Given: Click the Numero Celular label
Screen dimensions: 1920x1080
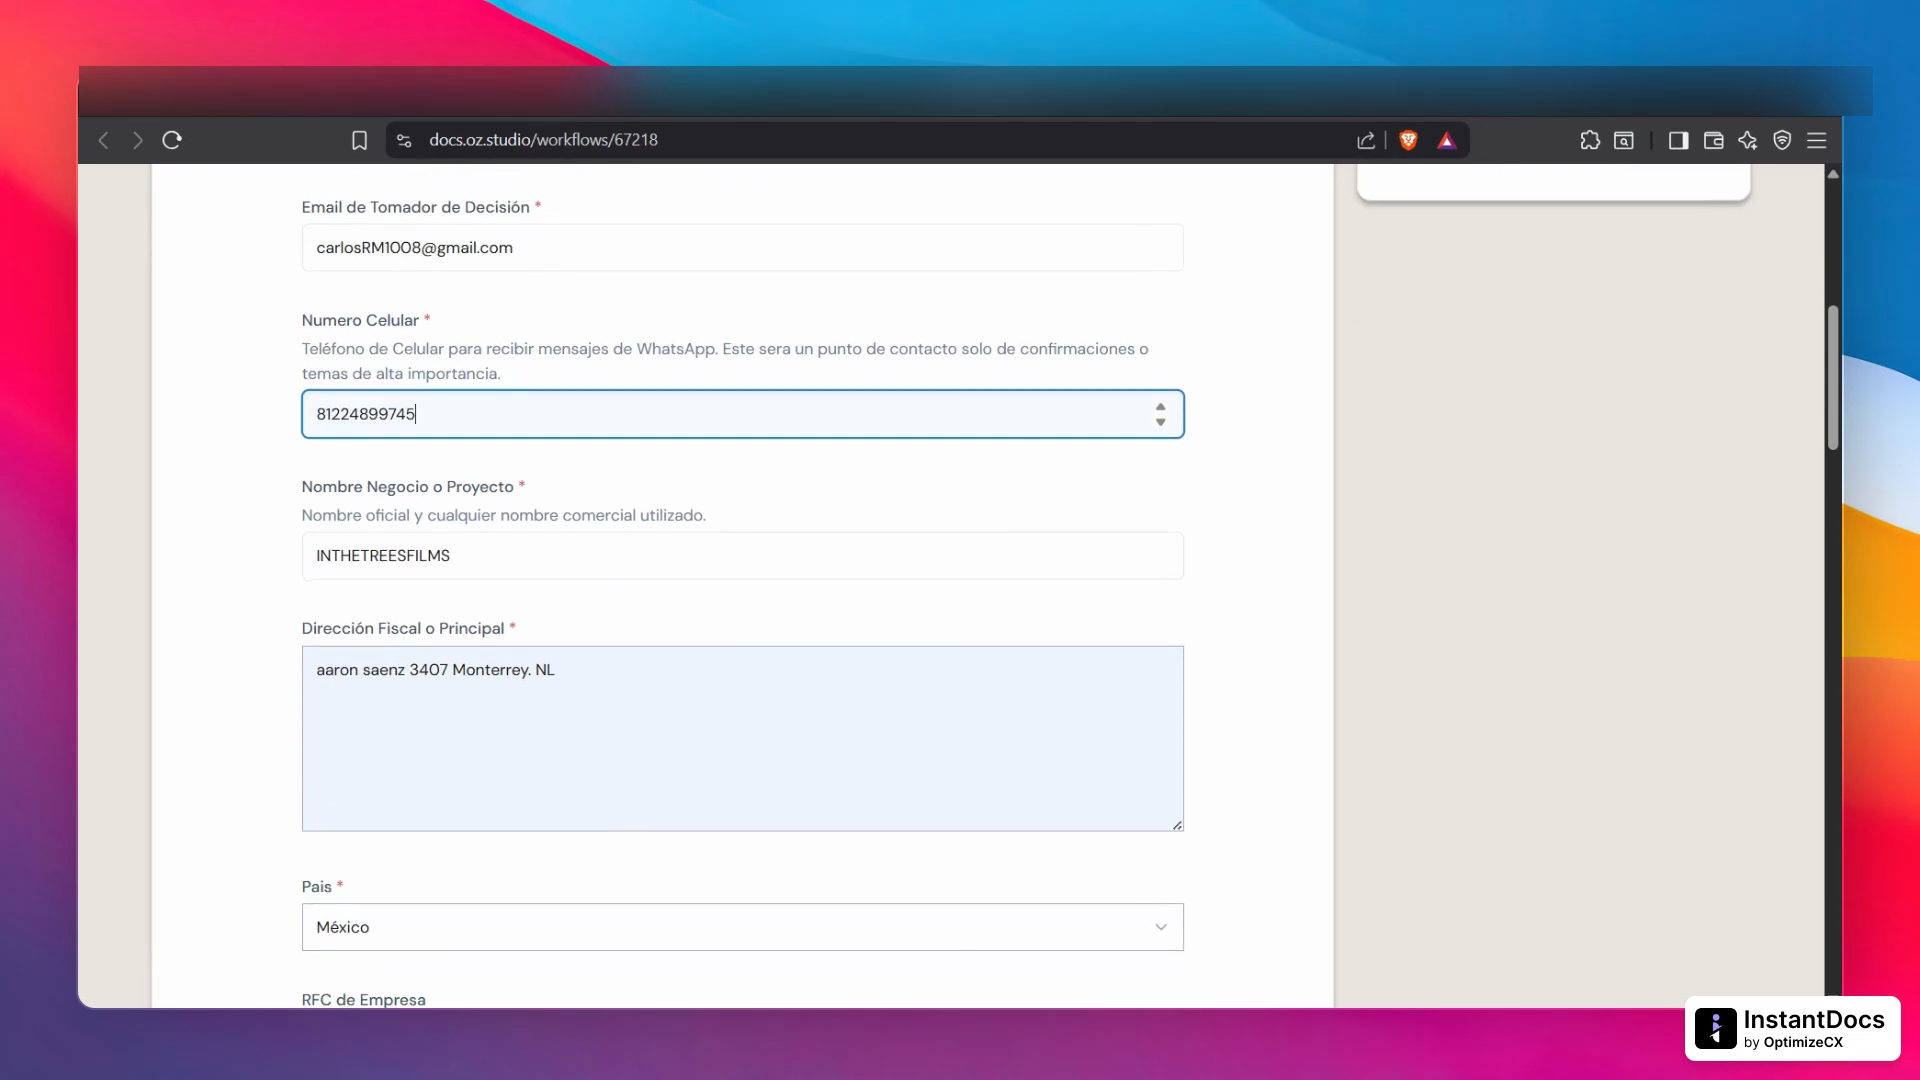Looking at the screenshot, I should pyautogui.click(x=360, y=320).
